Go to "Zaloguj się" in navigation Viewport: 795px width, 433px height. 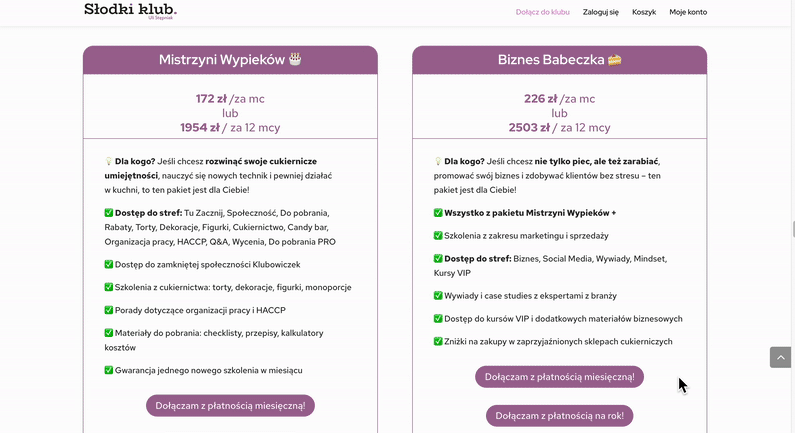tap(600, 12)
